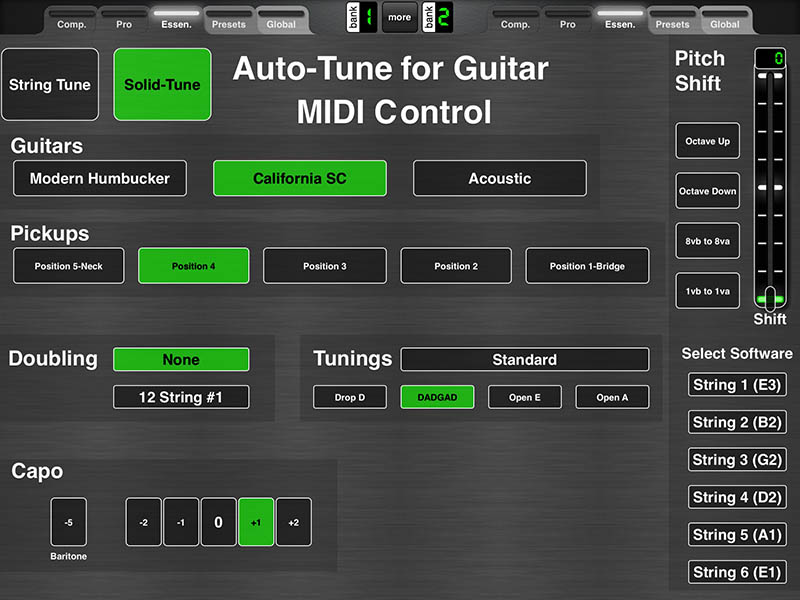Choose the Open A tuning
Viewport: 800px width, 600px height.
coord(612,397)
